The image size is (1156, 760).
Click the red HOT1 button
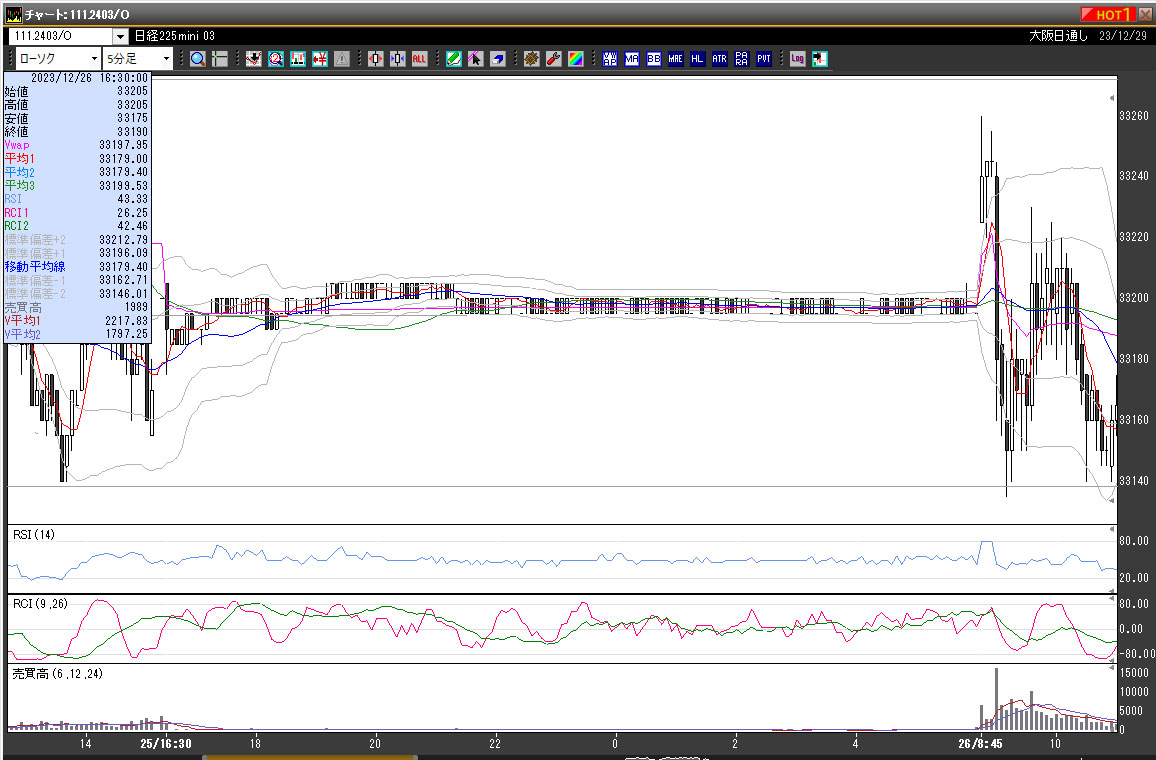pyautogui.click(x=1108, y=14)
